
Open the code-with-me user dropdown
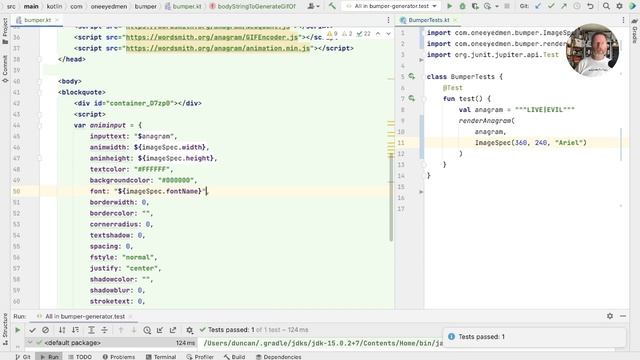[313, 6]
